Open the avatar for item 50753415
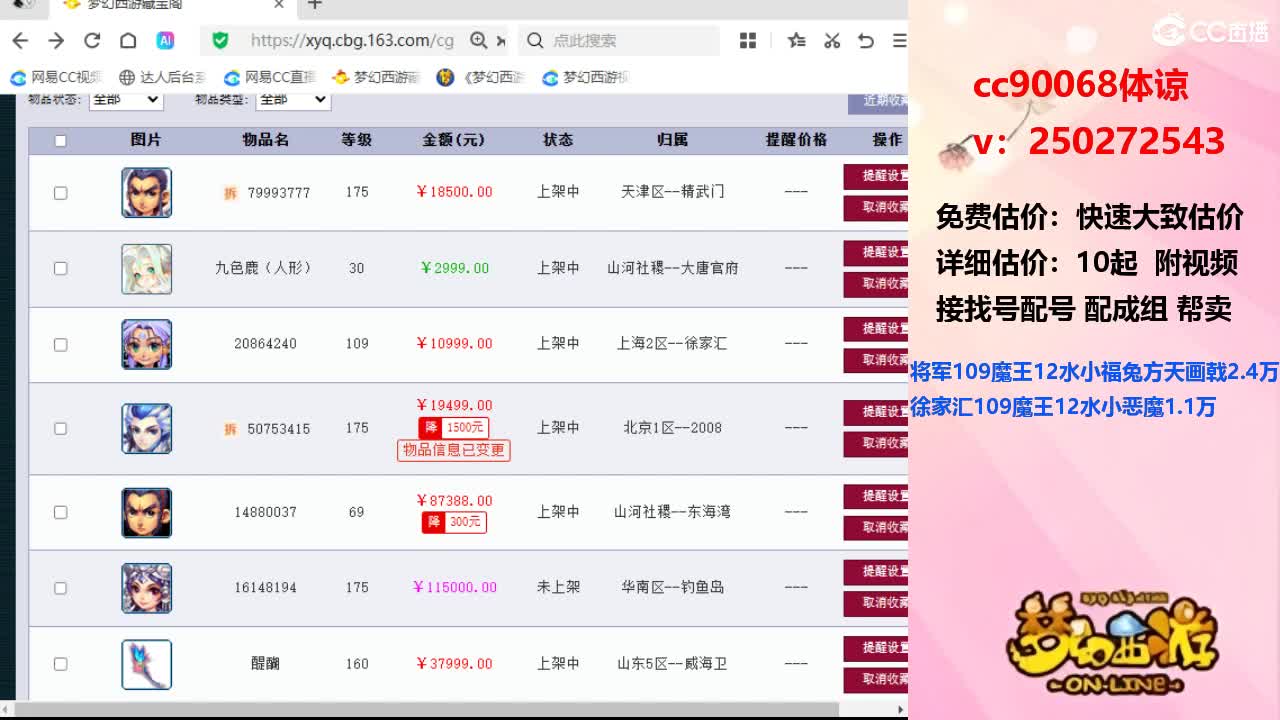Viewport: 1280px width, 720px height. tap(147, 428)
